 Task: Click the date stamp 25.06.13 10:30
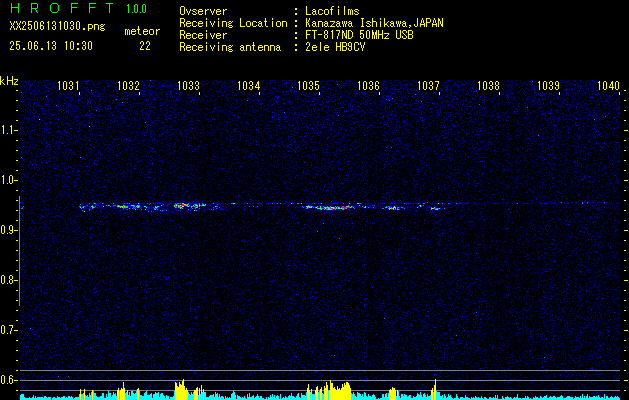coord(51,46)
